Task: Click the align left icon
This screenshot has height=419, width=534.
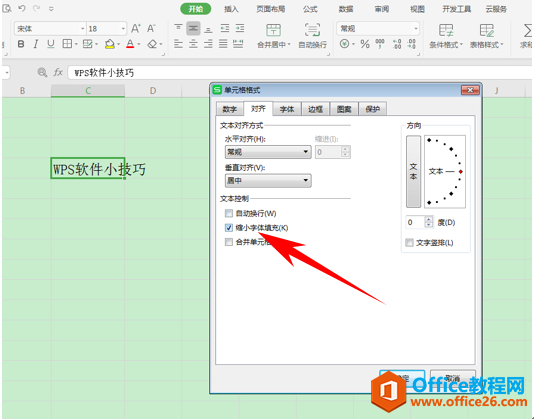Action: pos(178,44)
